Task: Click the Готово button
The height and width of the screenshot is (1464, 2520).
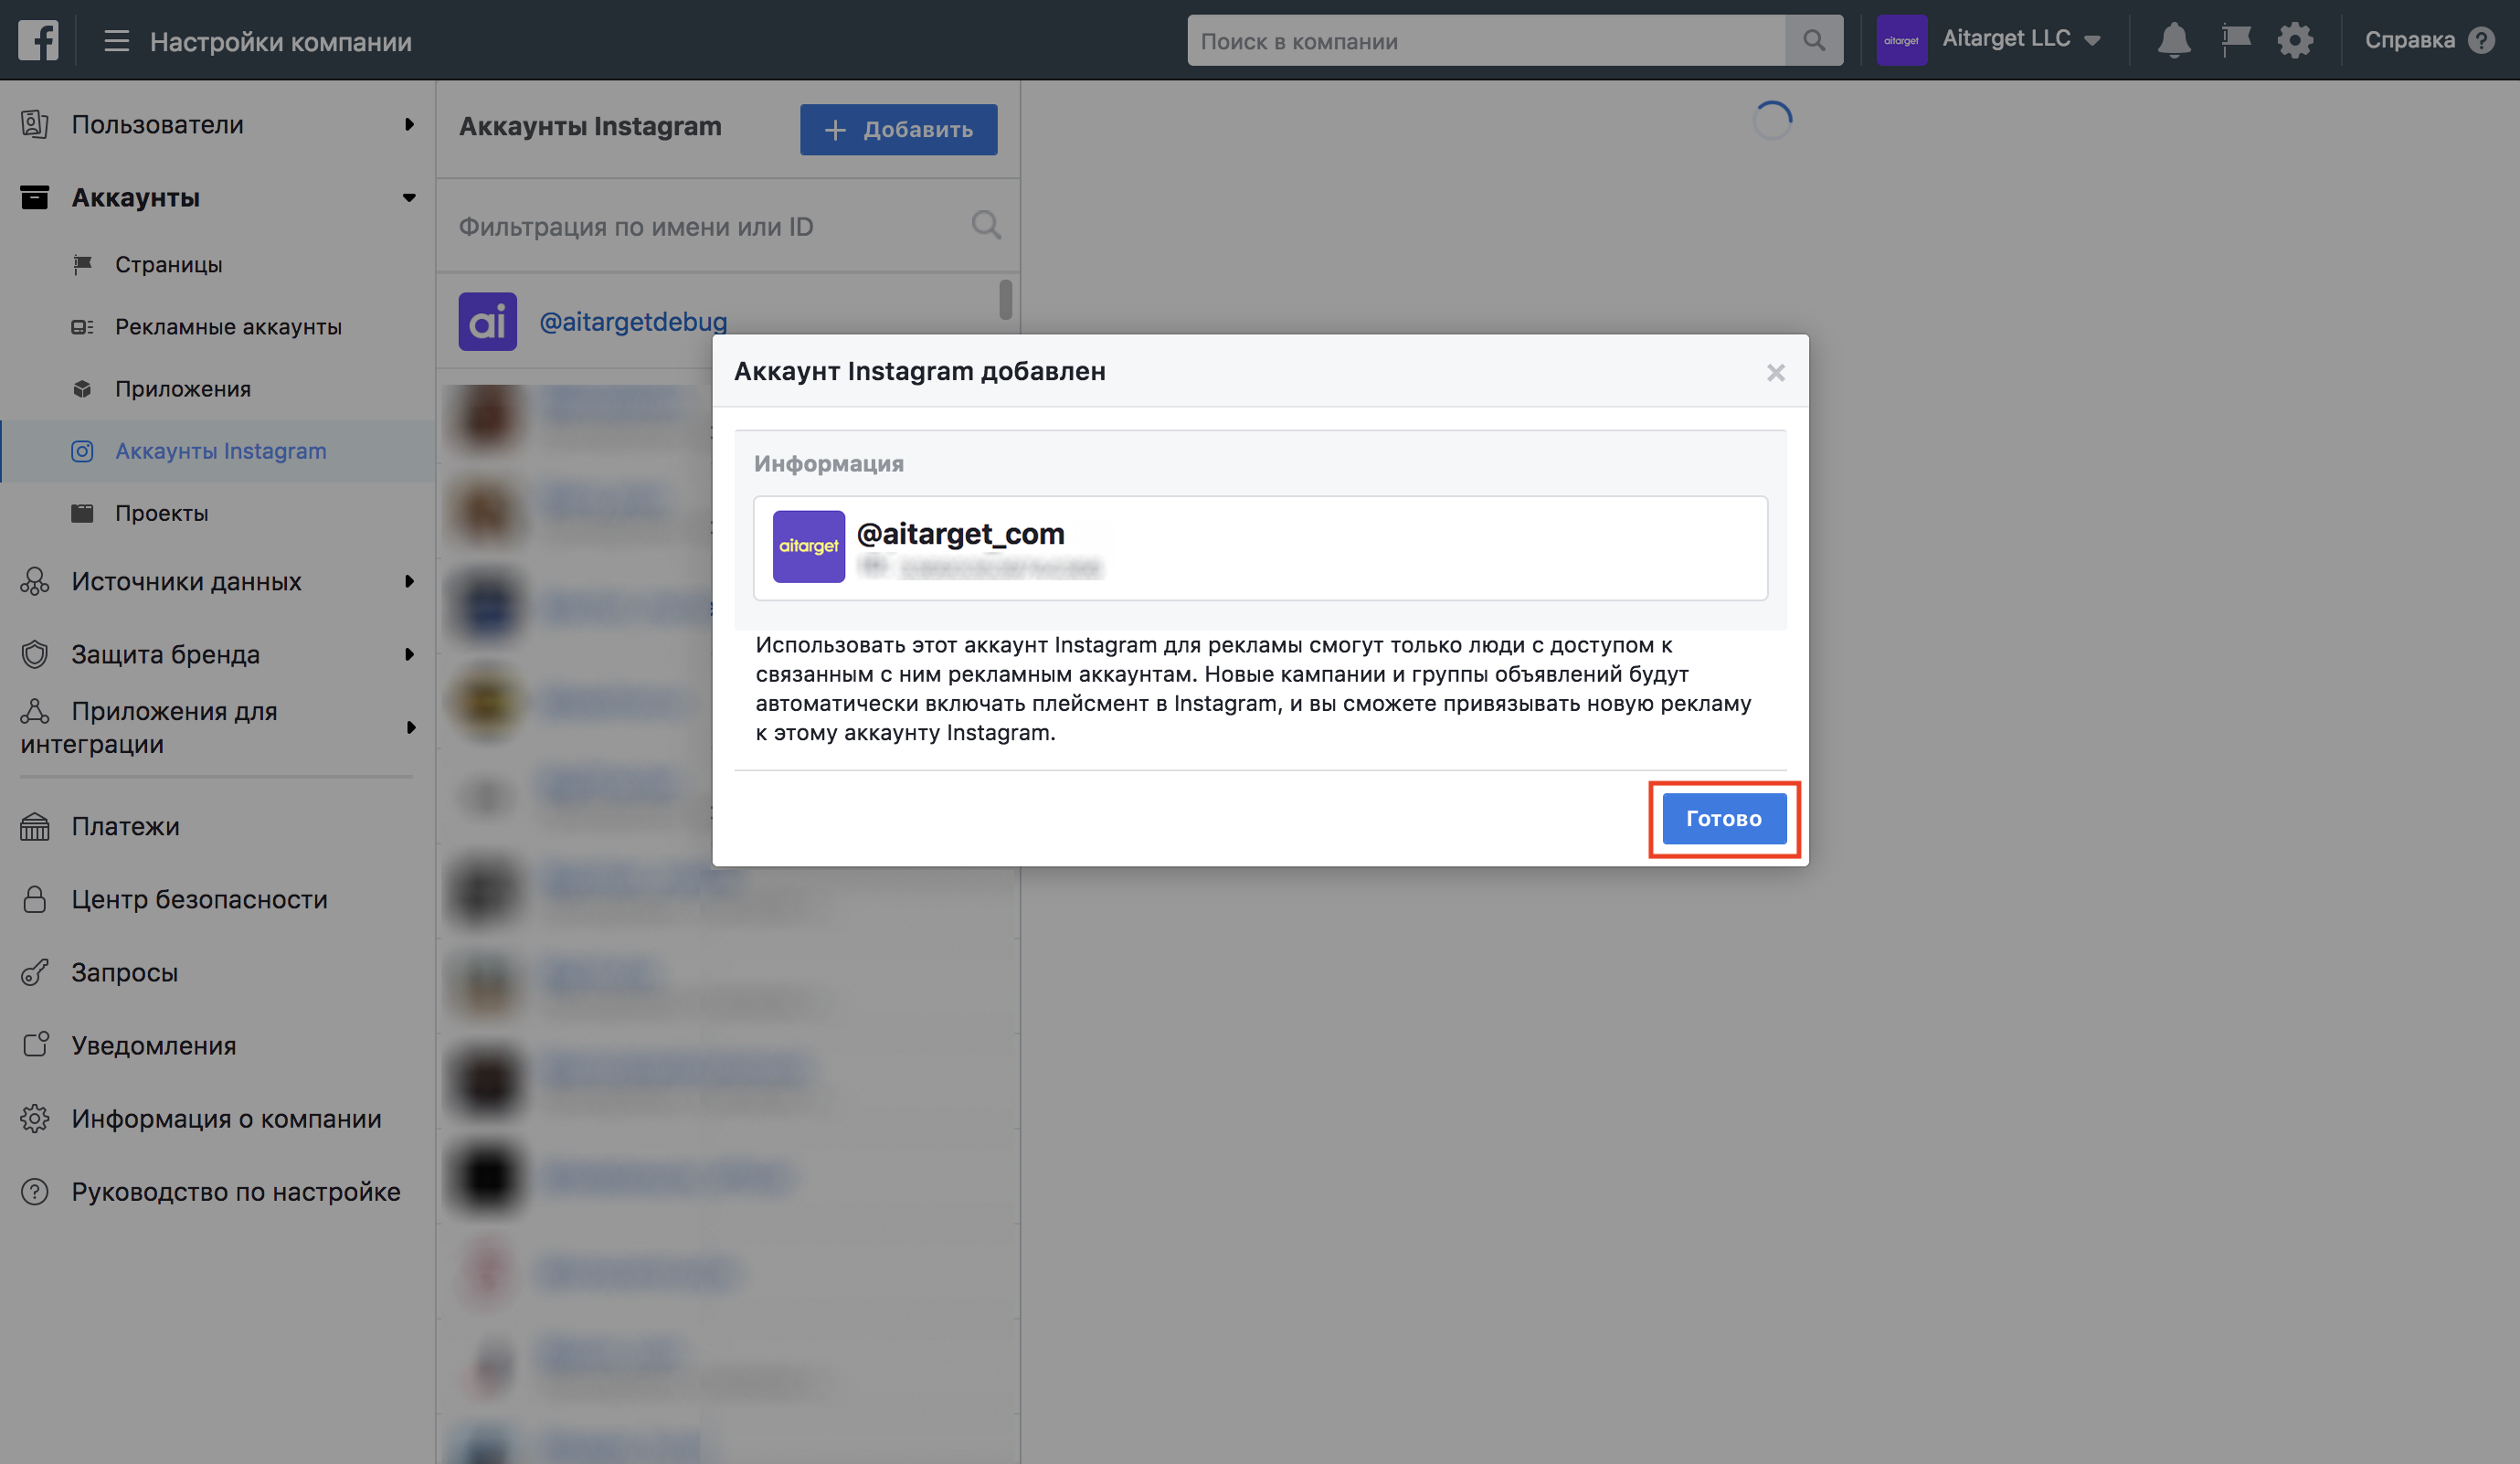Action: (x=1724, y=819)
